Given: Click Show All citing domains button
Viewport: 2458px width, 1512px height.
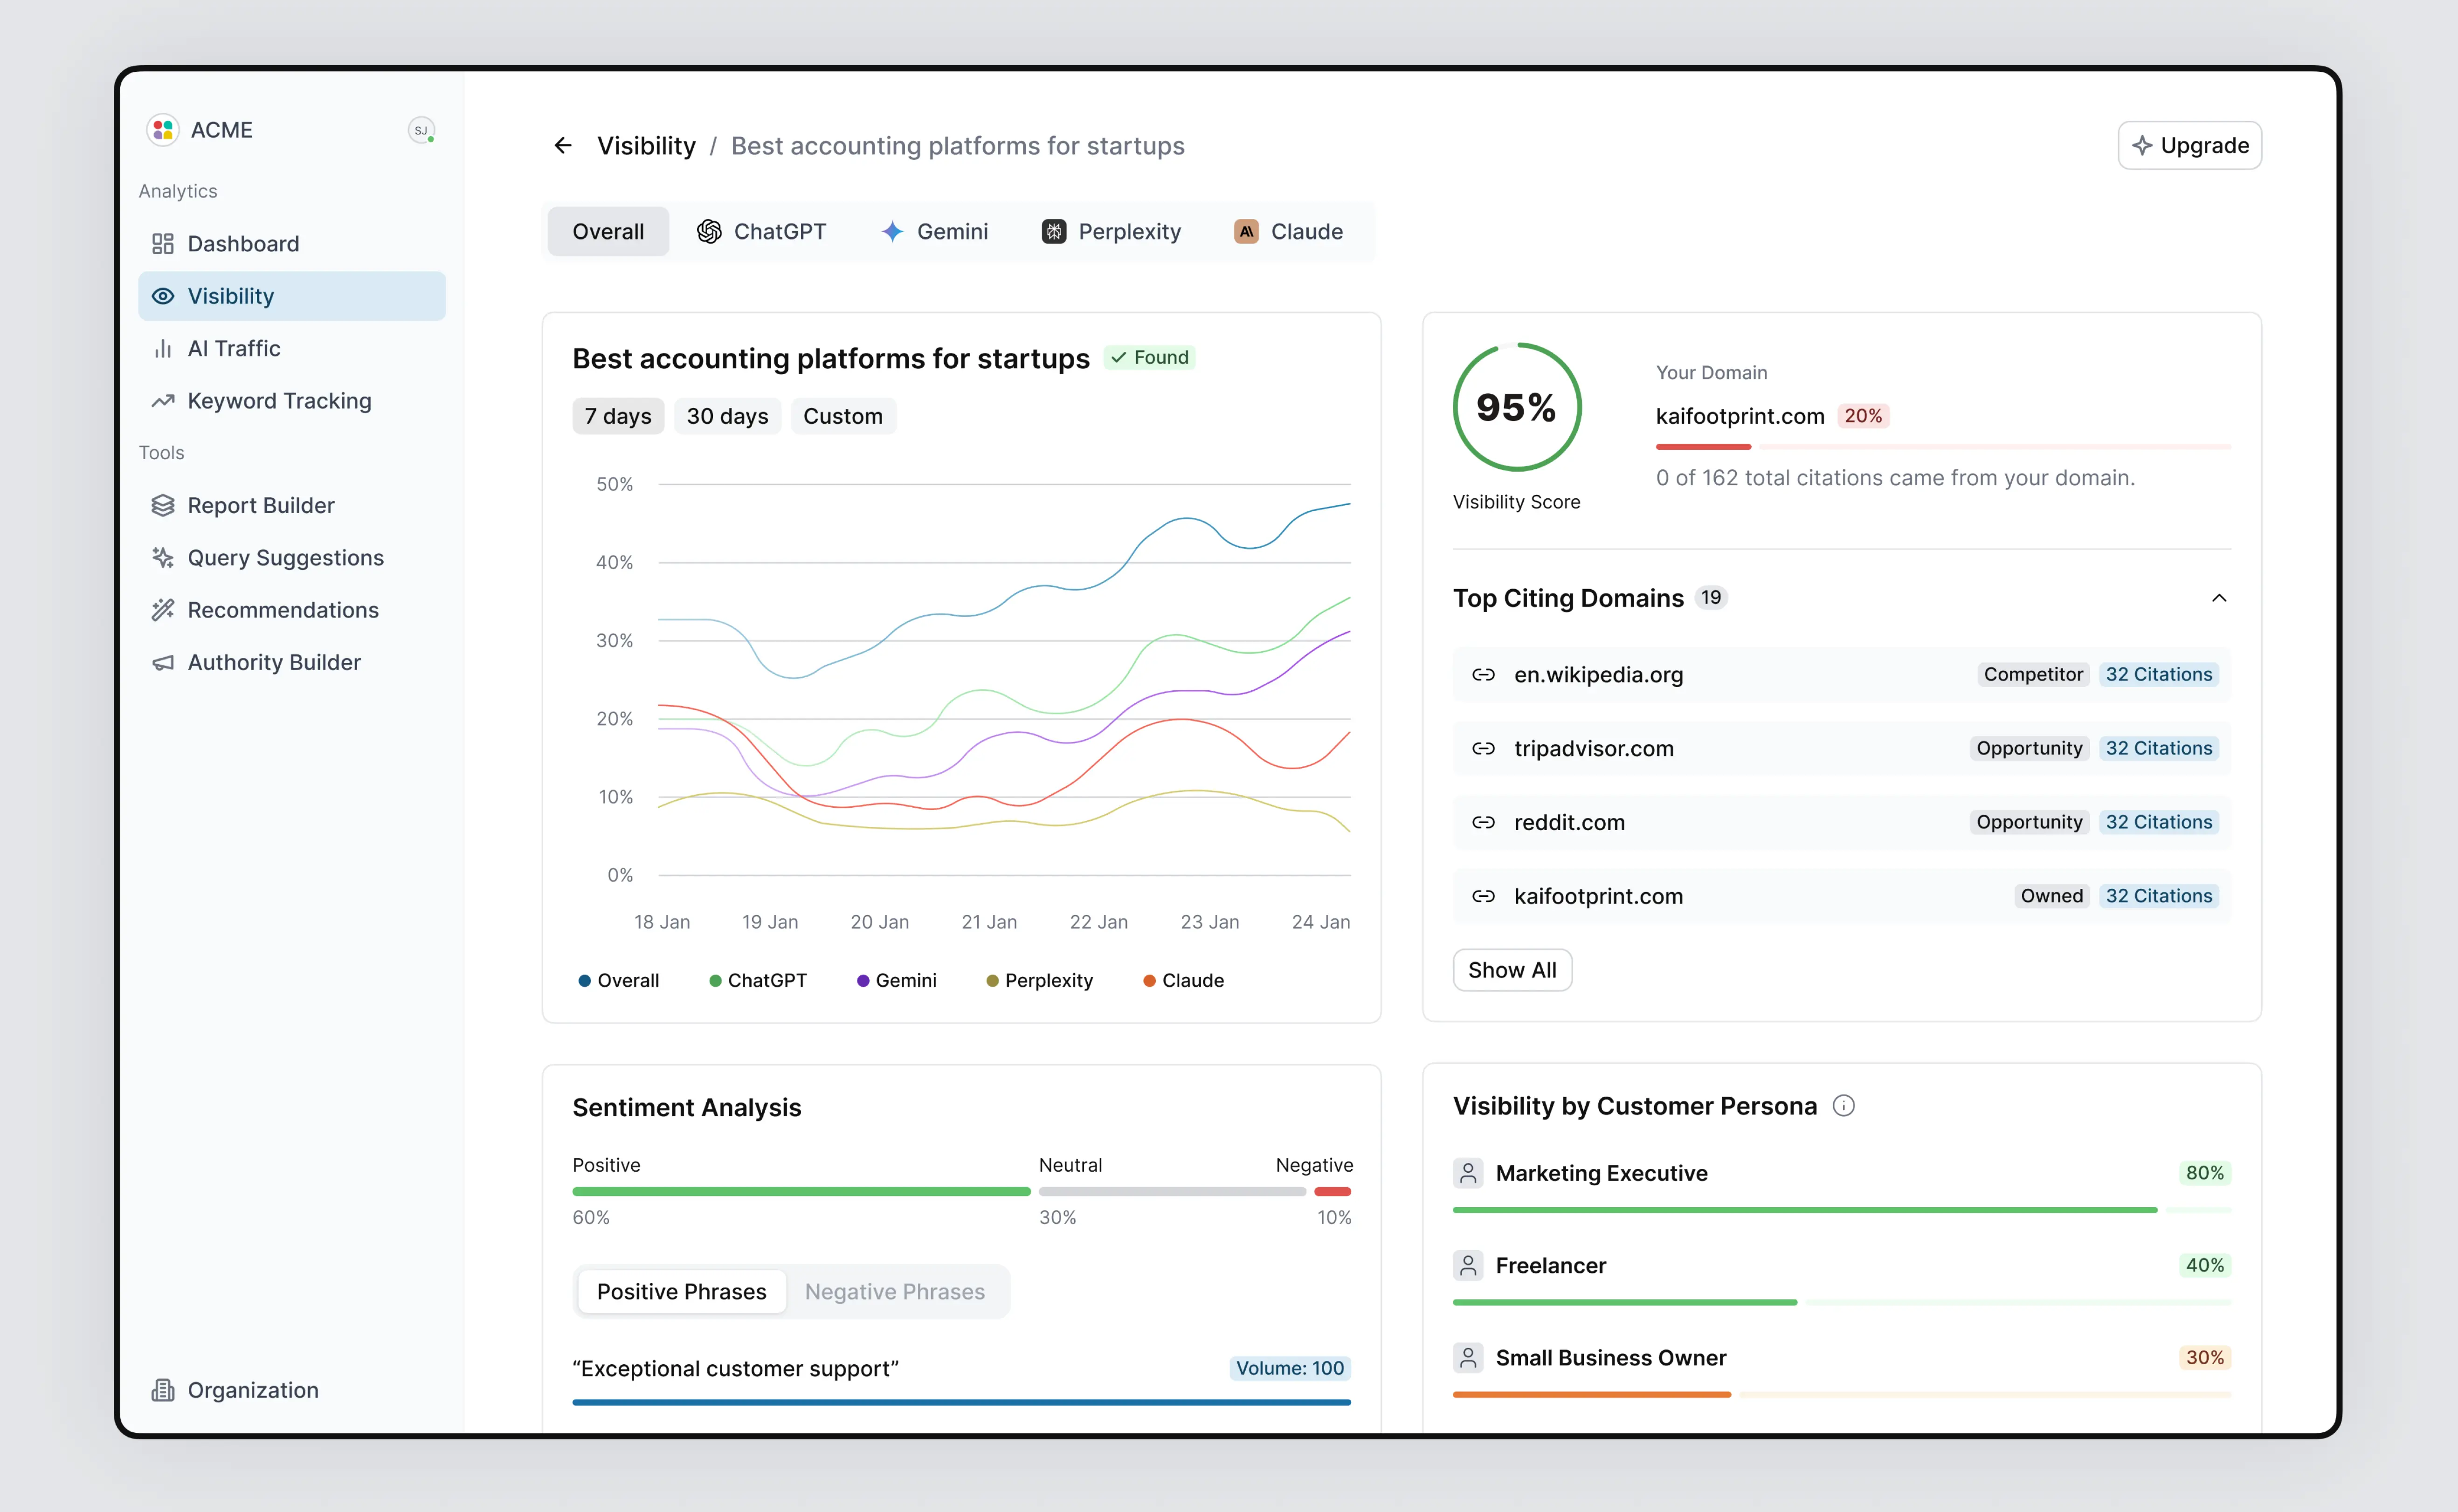Looking at the screenshot, I should click(1511, 970).
